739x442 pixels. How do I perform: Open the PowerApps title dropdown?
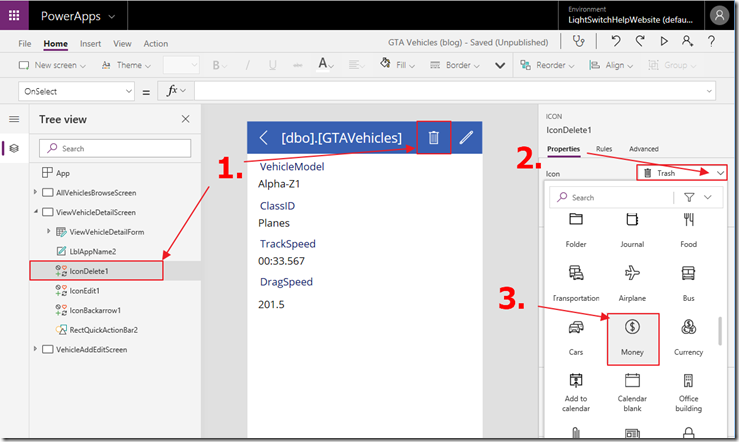[112, 16]
